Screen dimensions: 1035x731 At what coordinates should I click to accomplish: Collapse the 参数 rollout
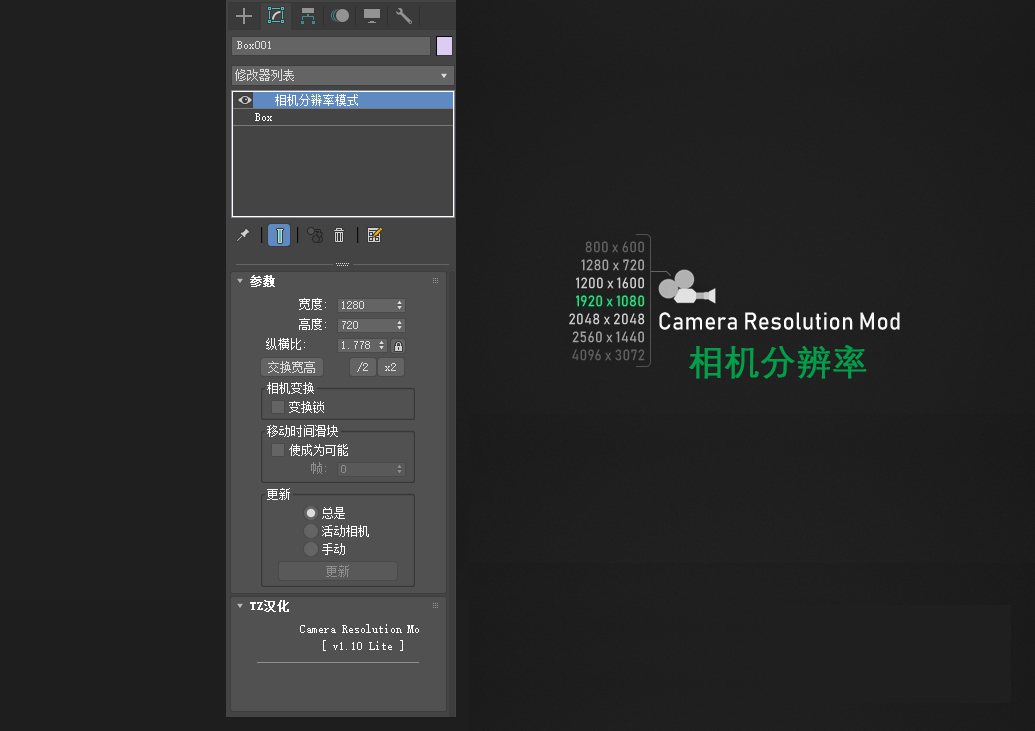click(240, 281)
